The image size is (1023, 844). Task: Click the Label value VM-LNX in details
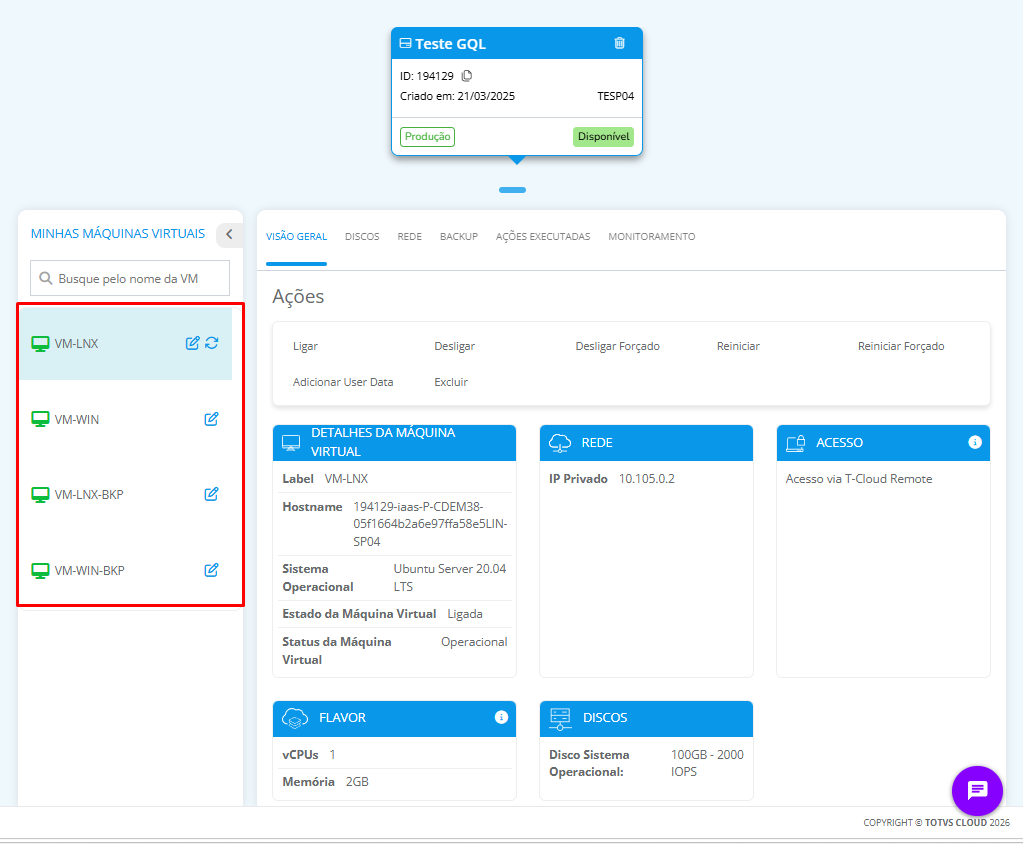pyautogui.click(x=346, y=479)
